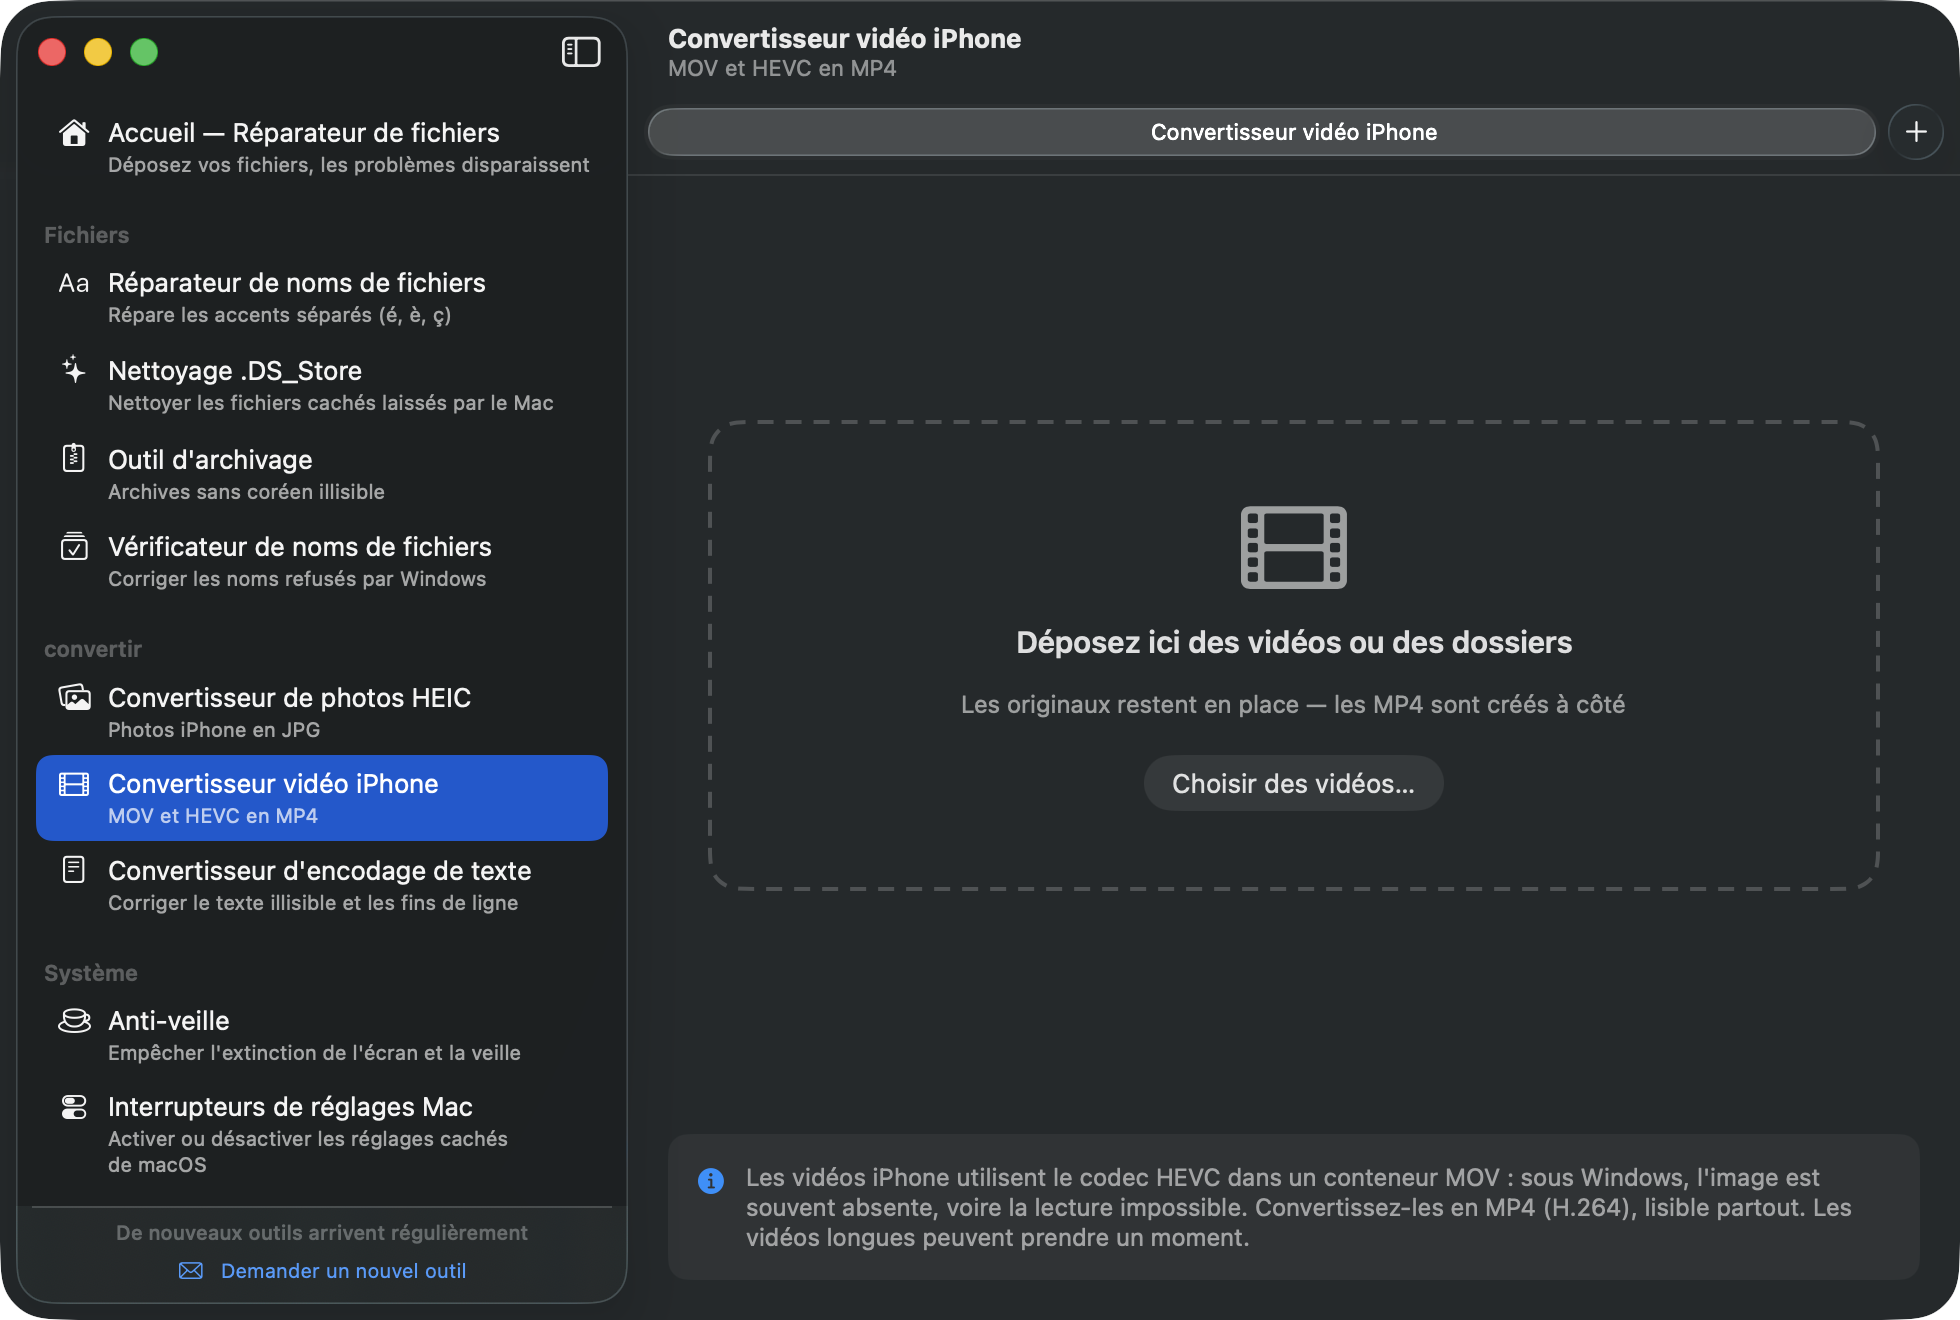Image resolution: width=1960 pixels, height=1320 pixels.
Task: Click the switches icon for Interrupteurs de réglages
Action: point(74,1107)
